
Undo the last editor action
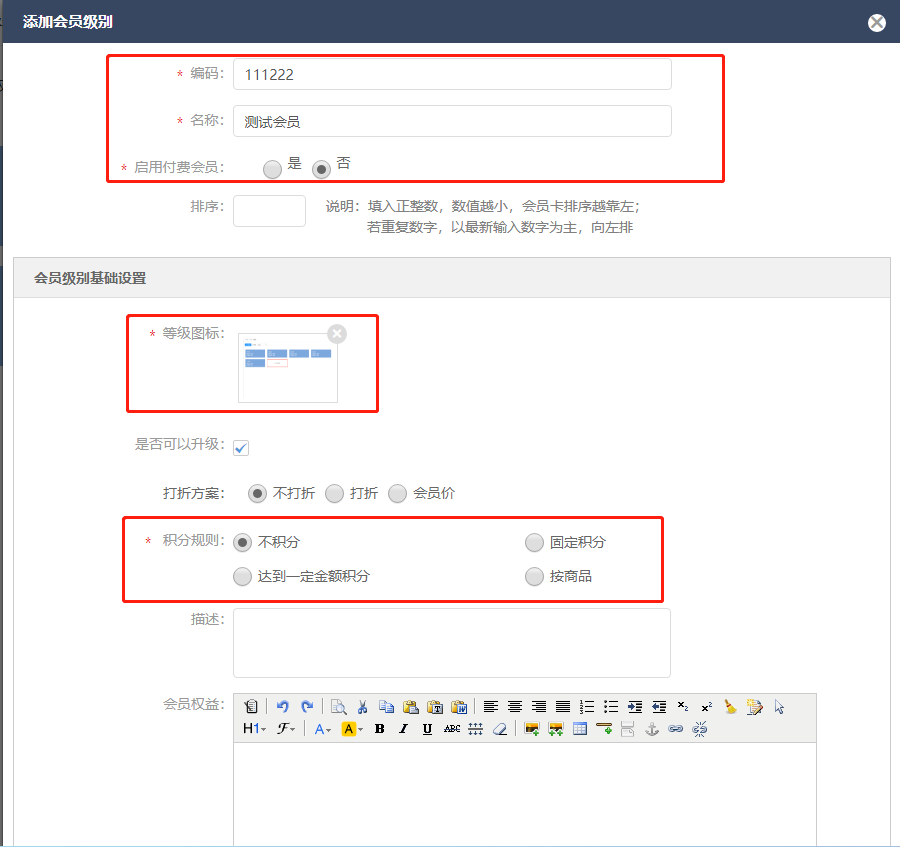coord(282,706)
